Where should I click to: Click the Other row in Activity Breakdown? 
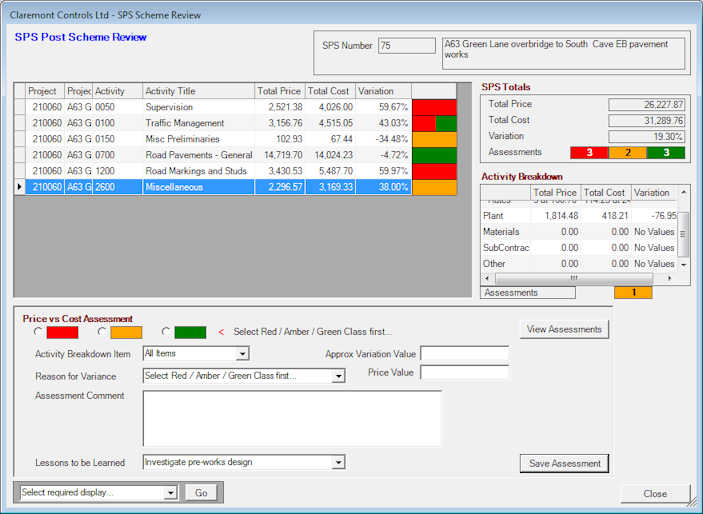click(579, 264)
